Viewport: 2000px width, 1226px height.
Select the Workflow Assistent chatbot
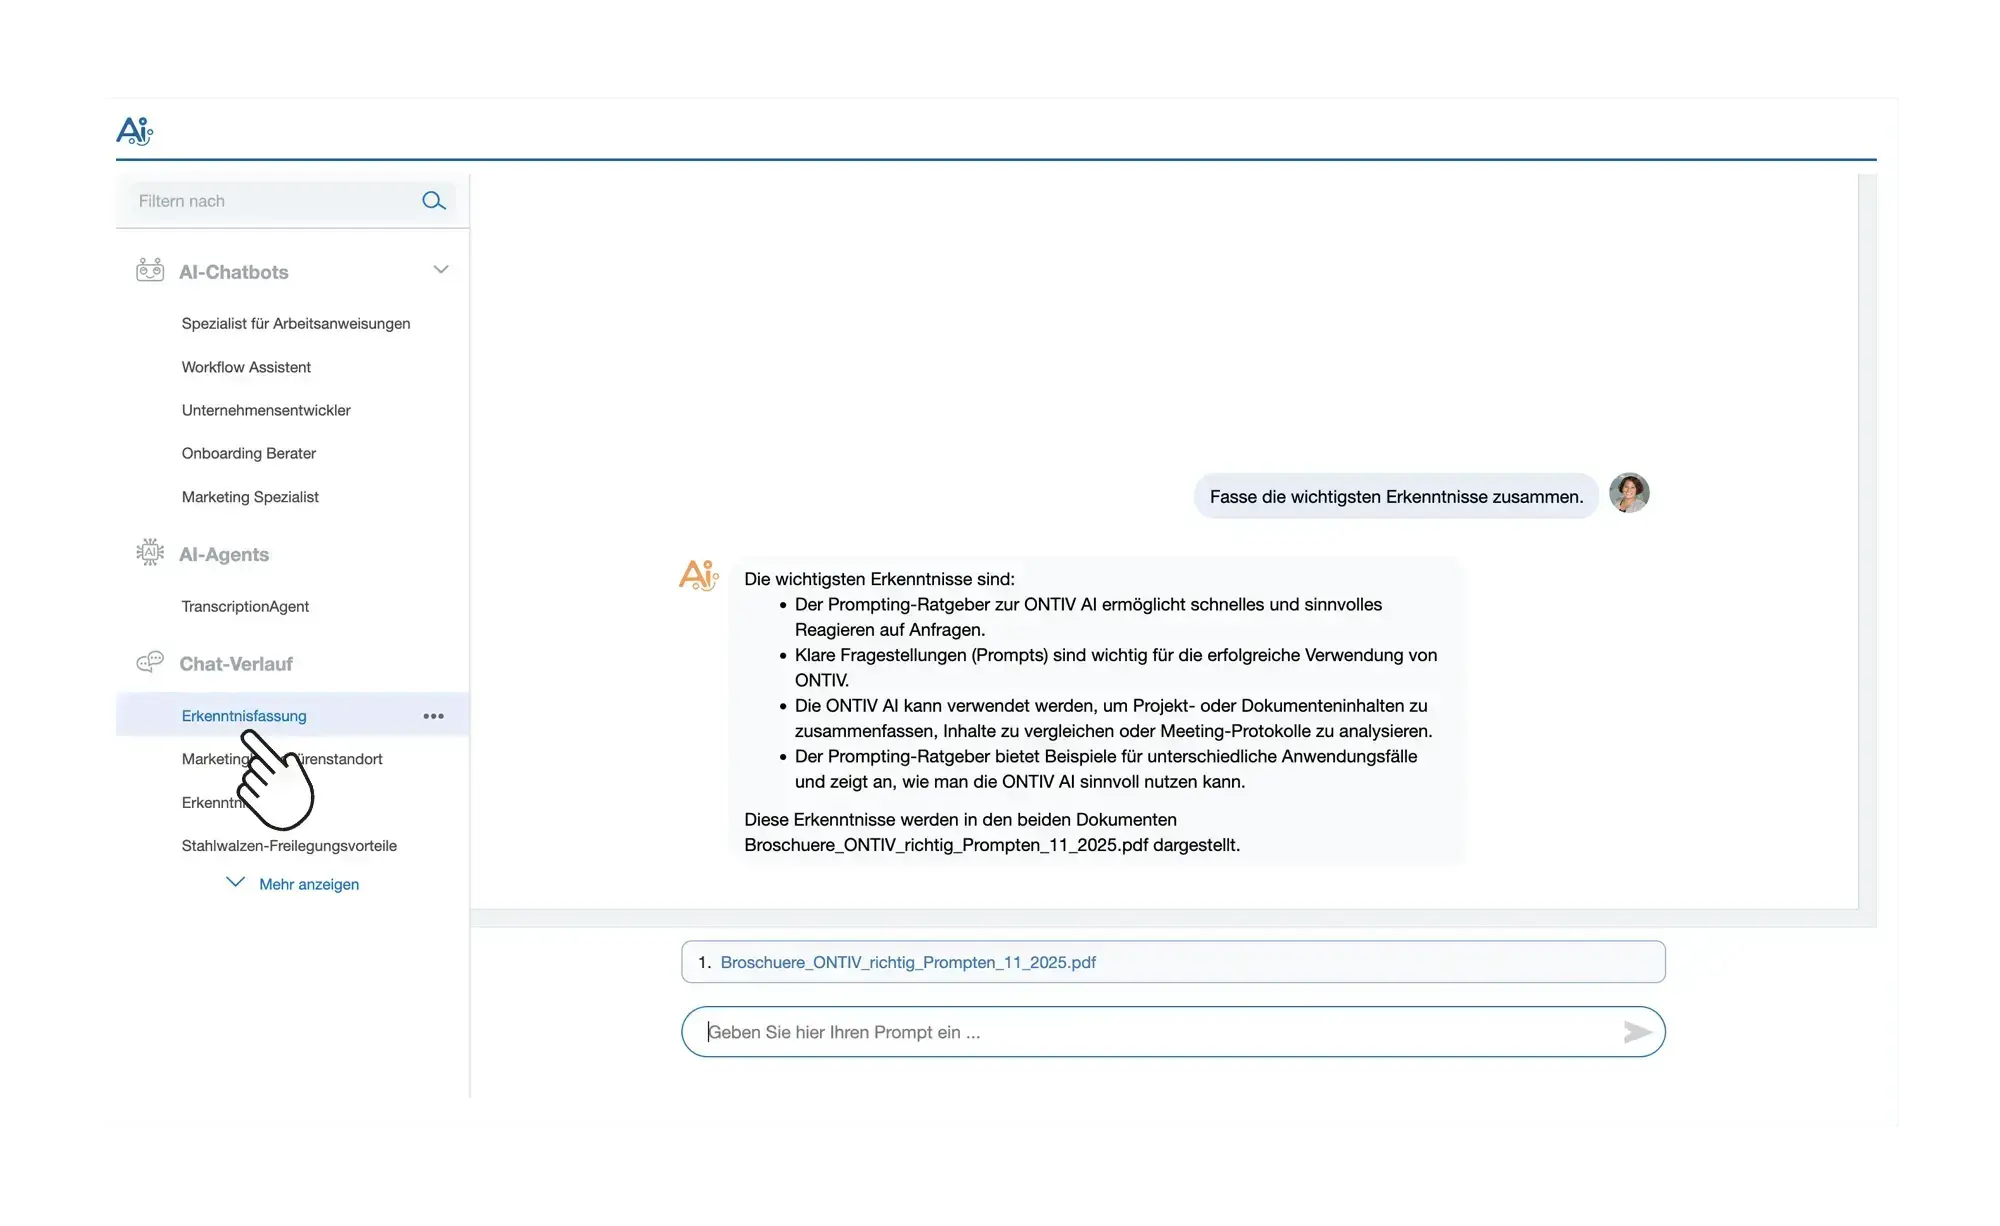coord(246,367)
